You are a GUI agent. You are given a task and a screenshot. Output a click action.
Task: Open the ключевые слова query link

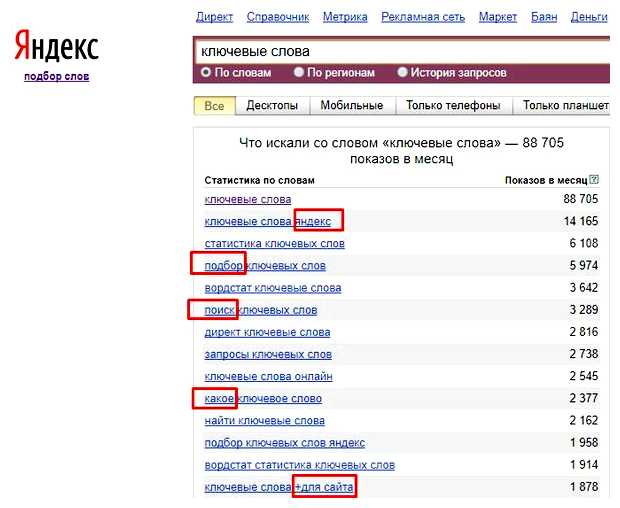(x=248, y=199)
